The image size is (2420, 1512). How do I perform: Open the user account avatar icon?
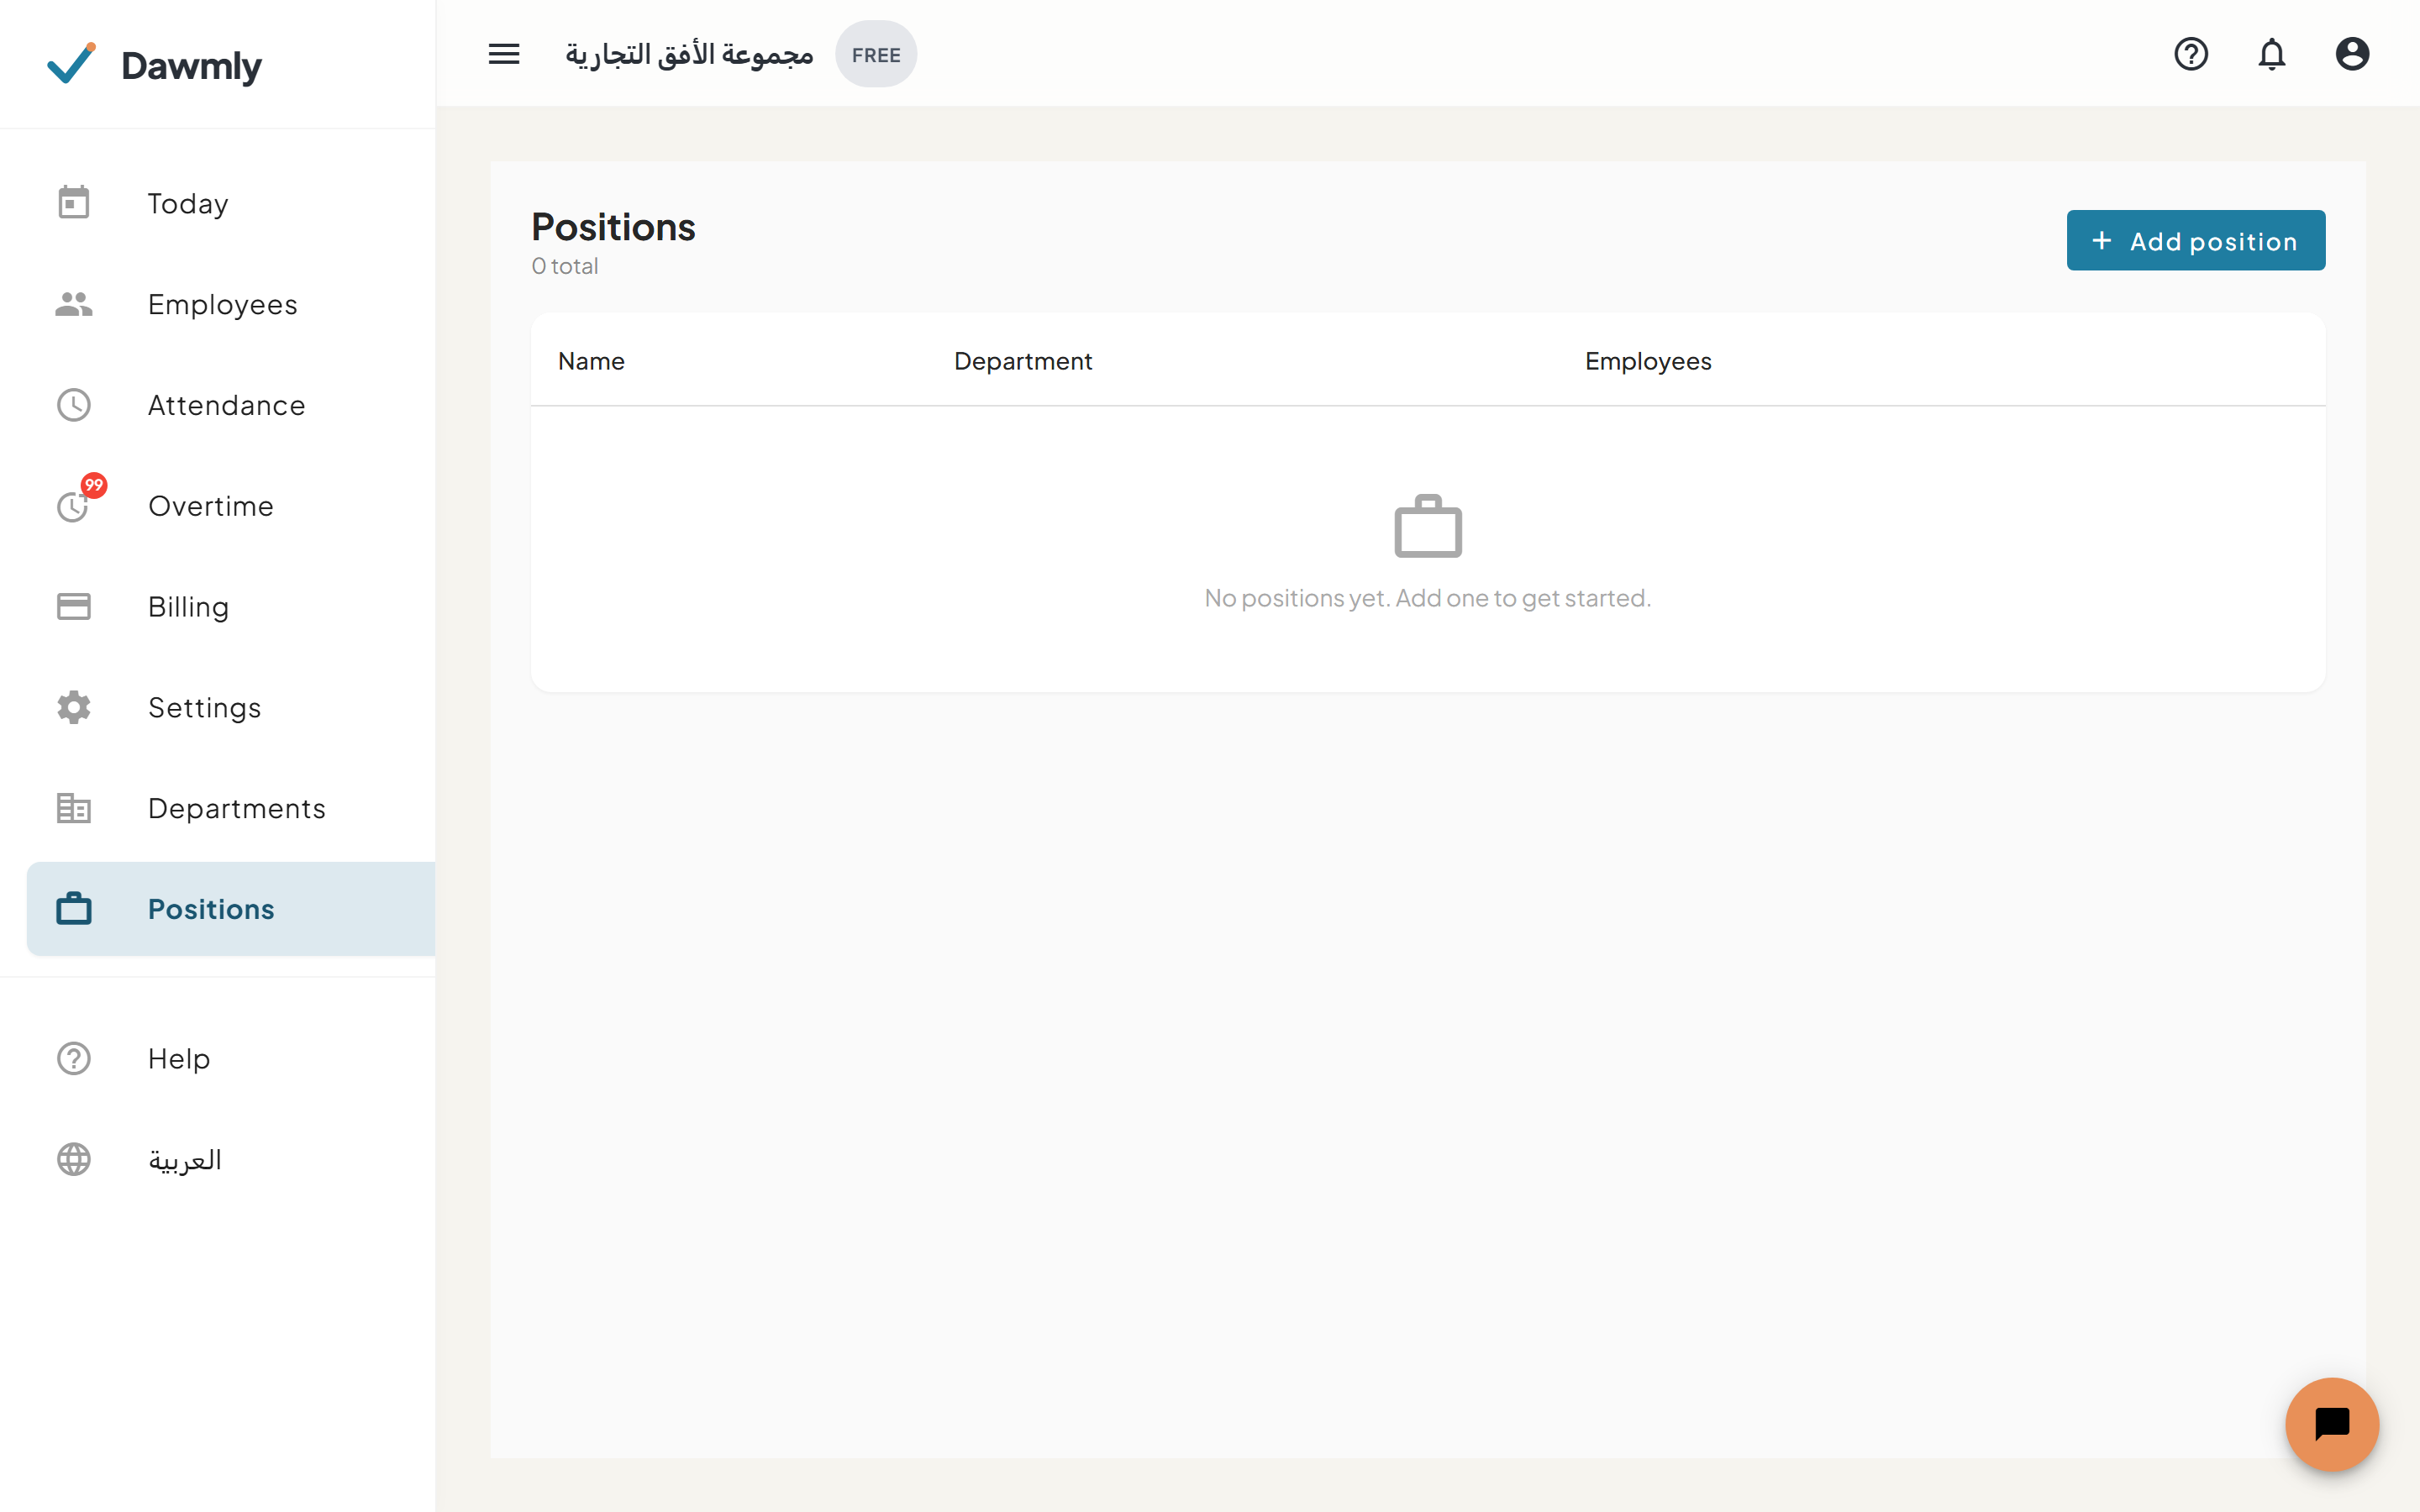(2352, 54)
